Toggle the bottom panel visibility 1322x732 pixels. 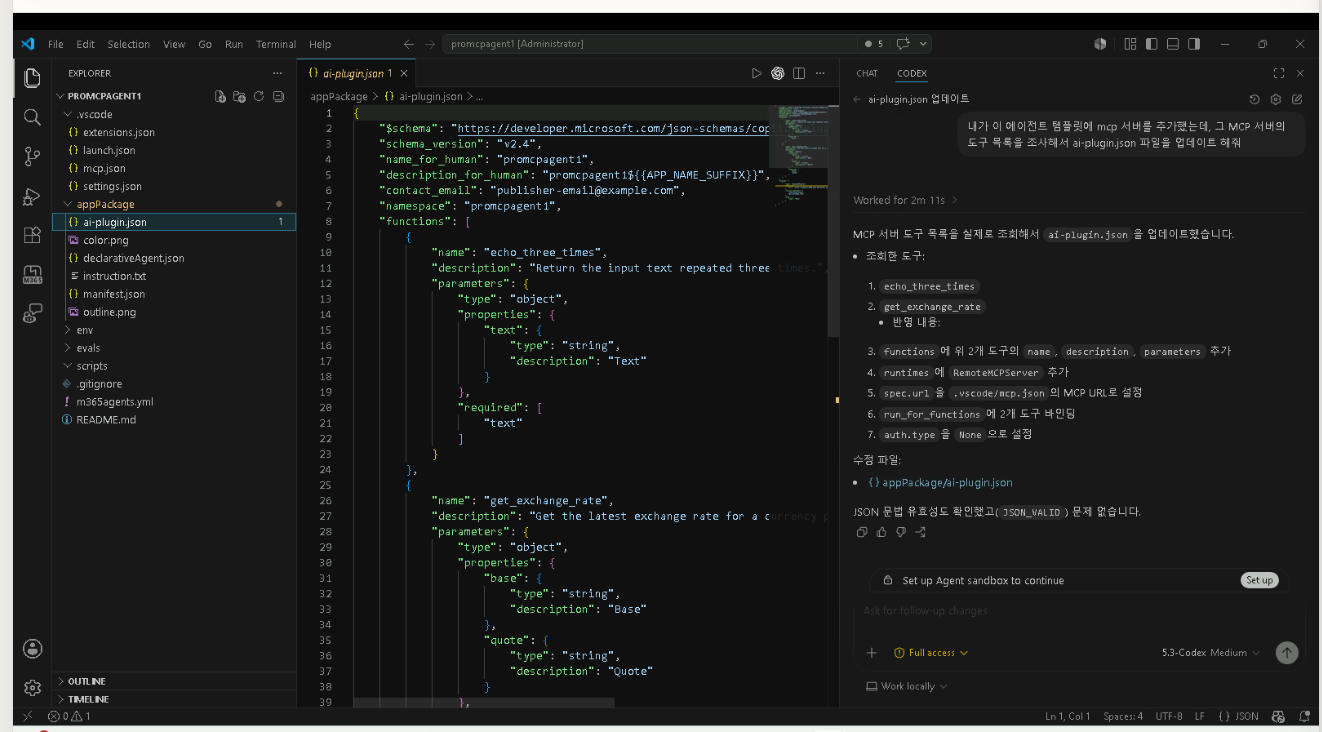[x=1173, y=44]
